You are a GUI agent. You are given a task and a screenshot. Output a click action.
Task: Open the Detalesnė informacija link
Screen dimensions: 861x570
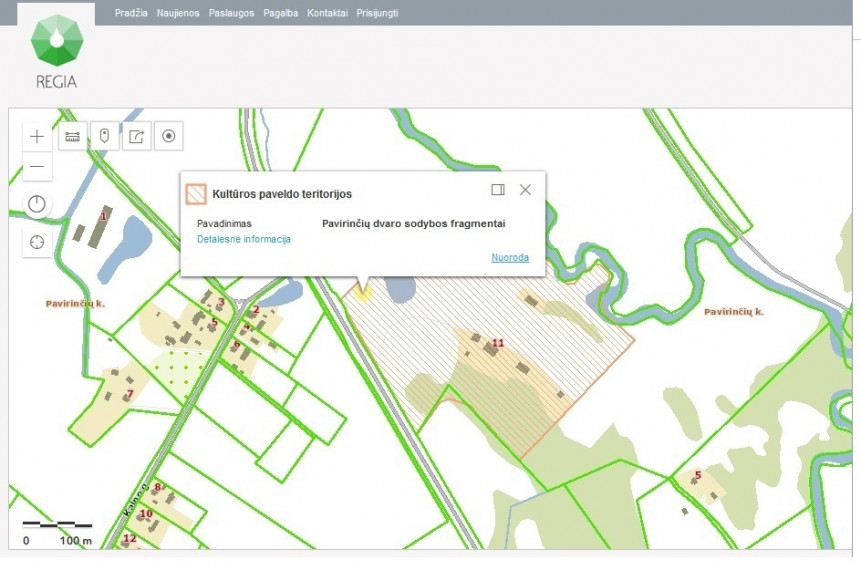click(244, 239)
